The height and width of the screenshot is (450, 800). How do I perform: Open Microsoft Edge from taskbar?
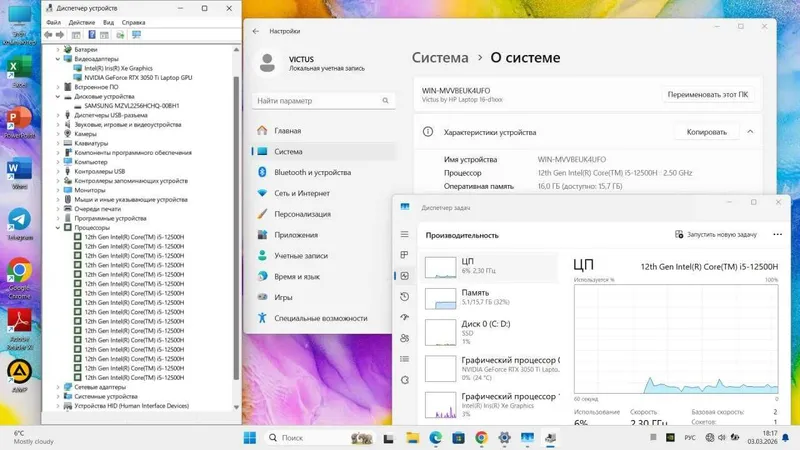click(x=435, y=437)
